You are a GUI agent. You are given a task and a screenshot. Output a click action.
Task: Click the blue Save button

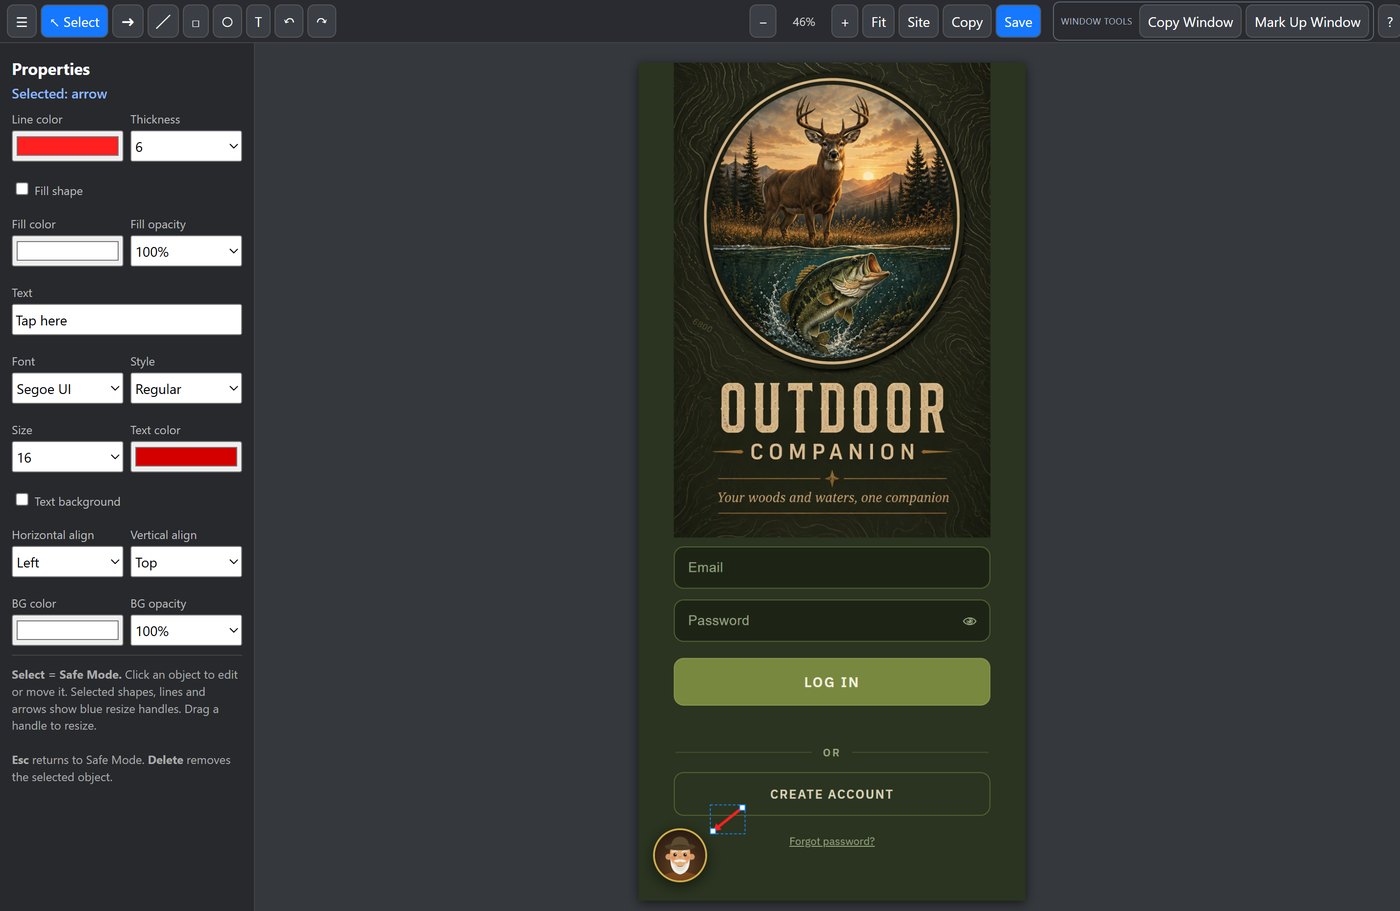coord(1018,22)
